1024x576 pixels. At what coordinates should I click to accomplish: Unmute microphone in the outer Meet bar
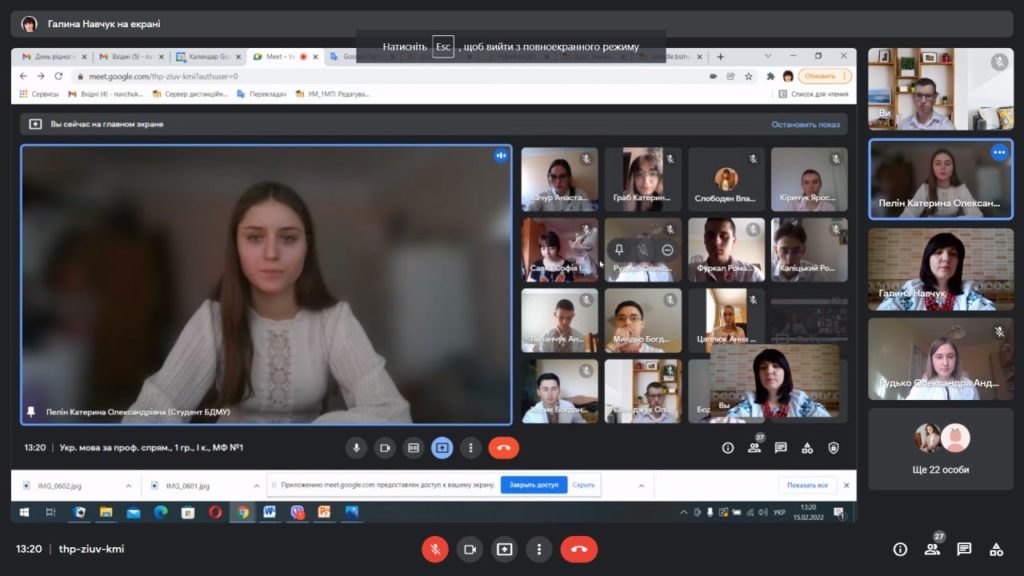pyautogui.click(x=435, y=549)
